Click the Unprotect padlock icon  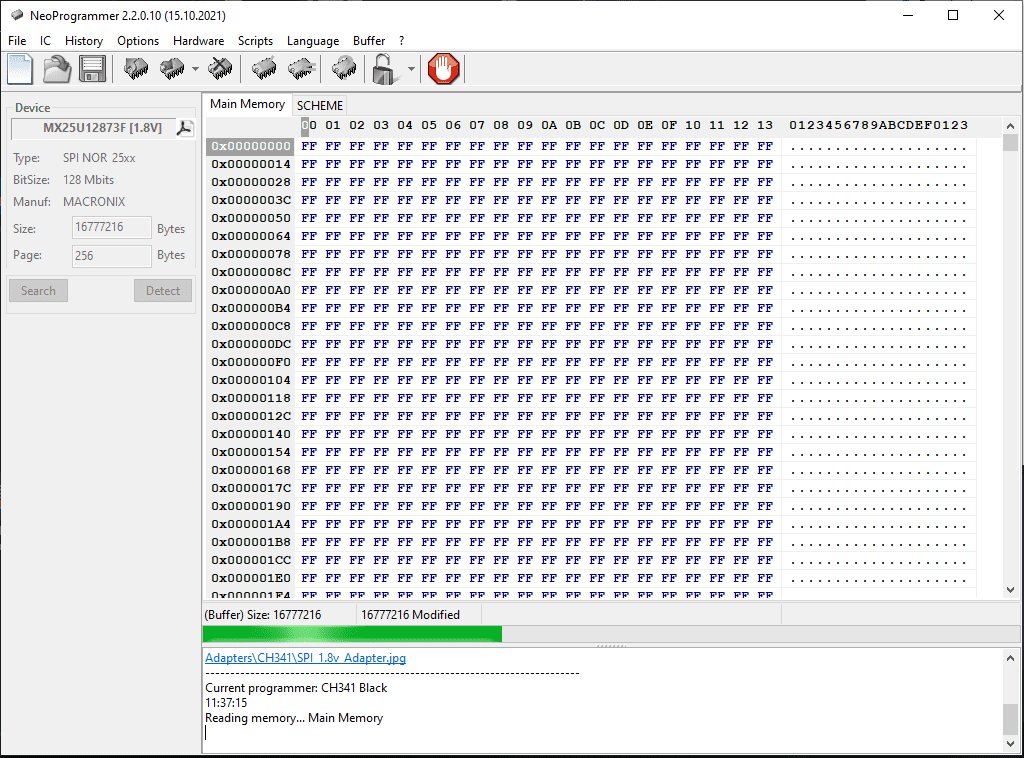point(385,69)
